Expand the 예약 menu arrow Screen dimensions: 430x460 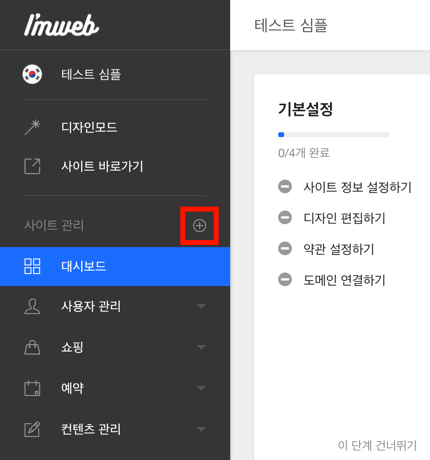[201, 388]
